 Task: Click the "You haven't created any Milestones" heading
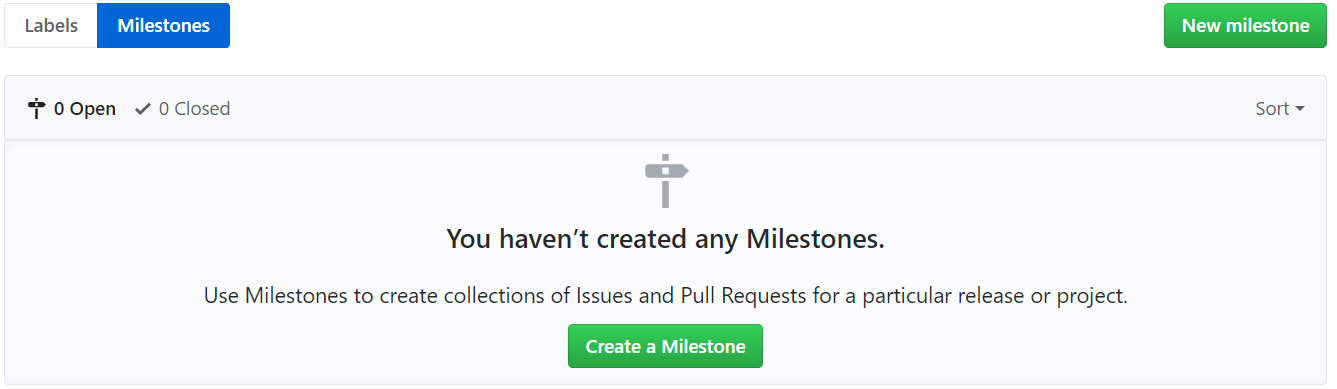666,240
